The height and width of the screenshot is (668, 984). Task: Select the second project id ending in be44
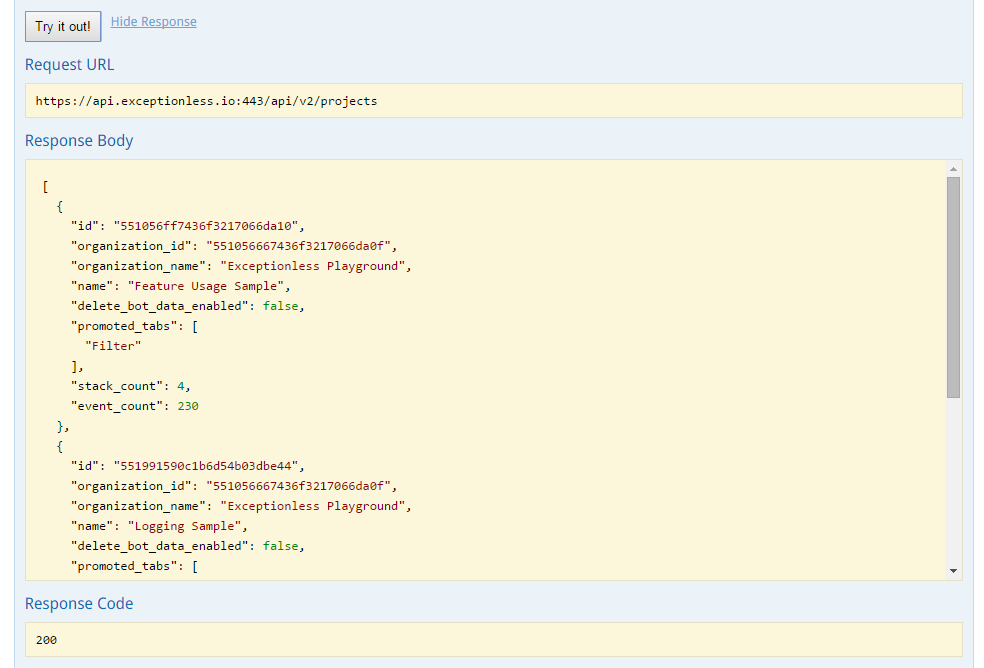(x=208, y=466)
